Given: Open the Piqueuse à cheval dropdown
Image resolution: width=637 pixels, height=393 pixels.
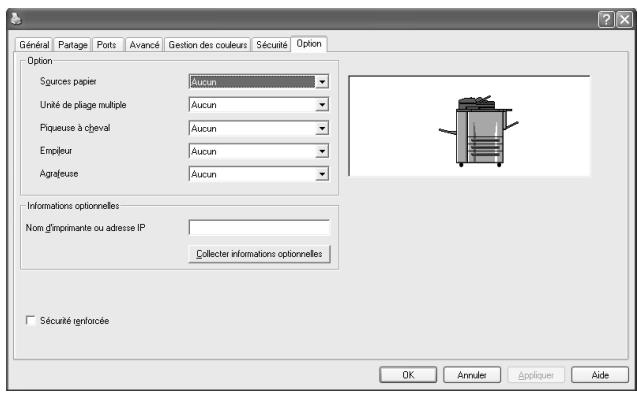Looking at the screenshot, I should coord(259,128).
